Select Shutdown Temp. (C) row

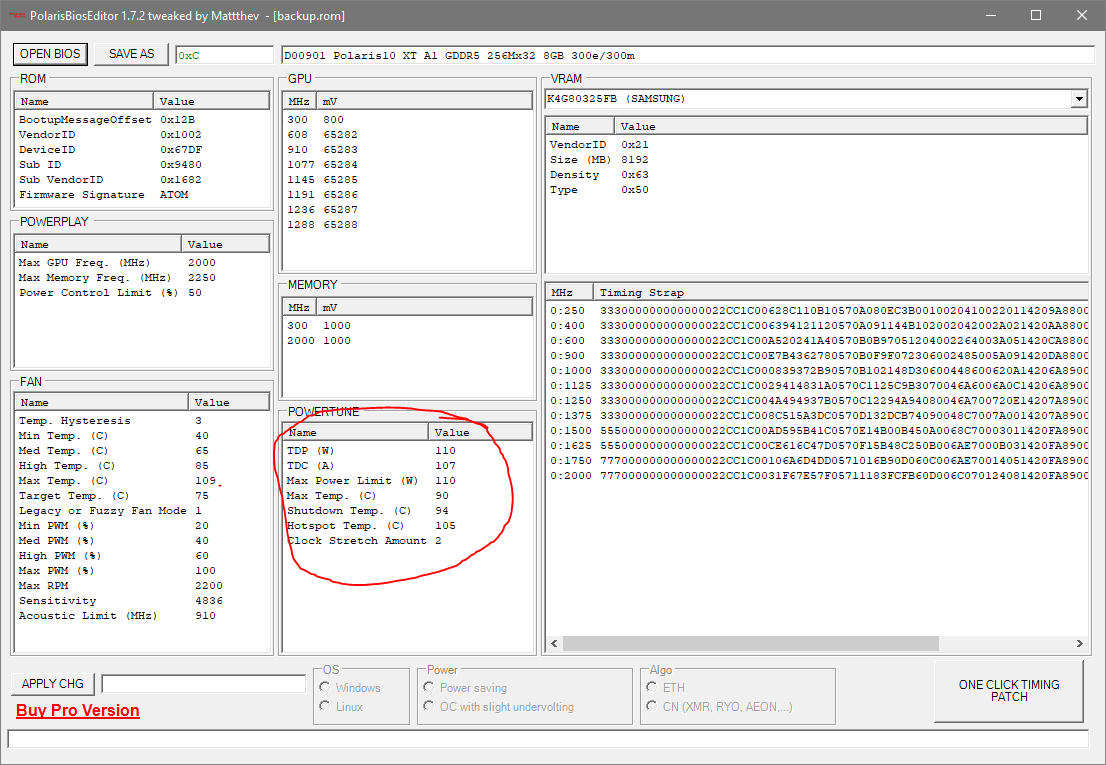tap(407, 510)
